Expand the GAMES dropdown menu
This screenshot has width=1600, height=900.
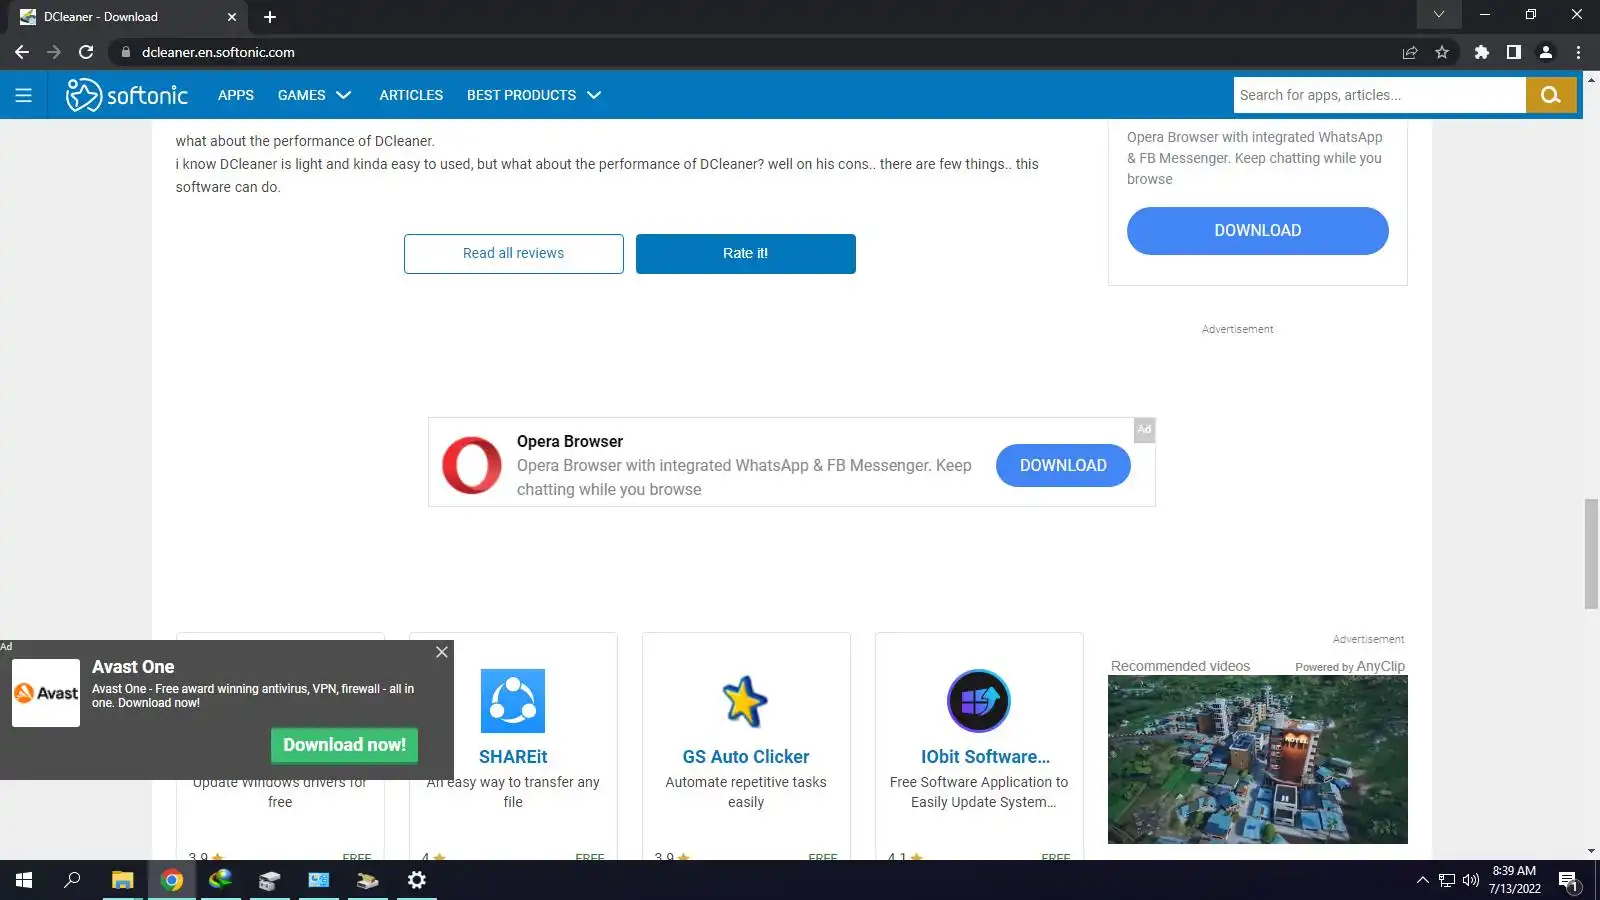point(314,95)
